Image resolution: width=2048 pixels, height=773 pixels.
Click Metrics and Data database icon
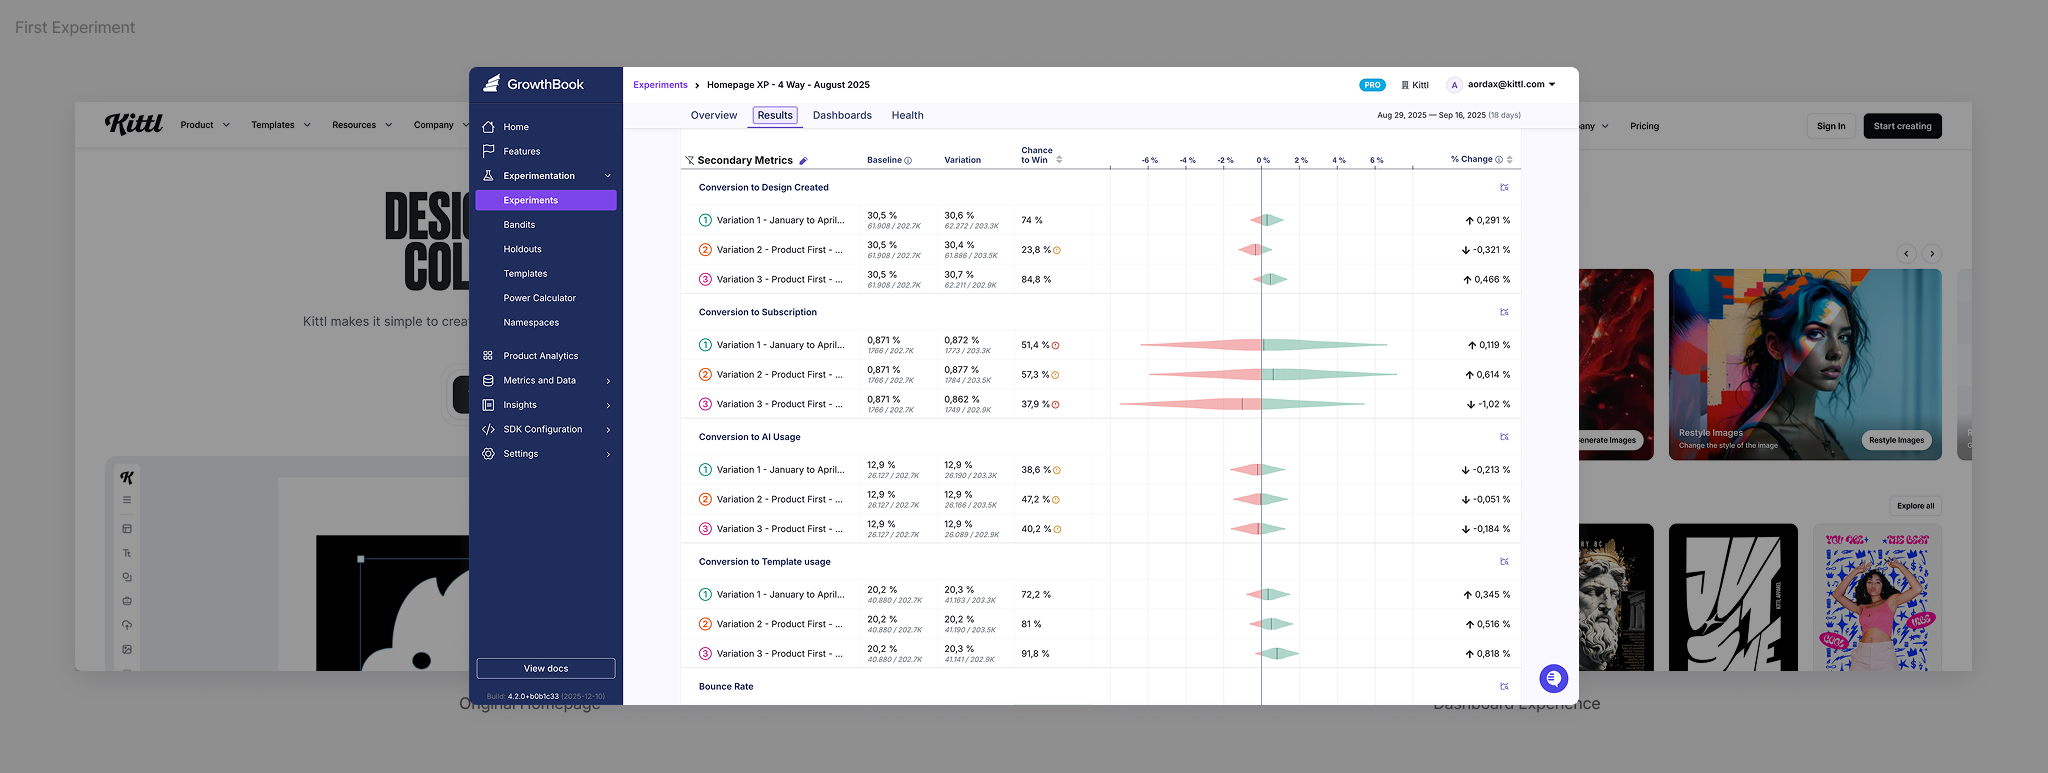pos(488,380)
